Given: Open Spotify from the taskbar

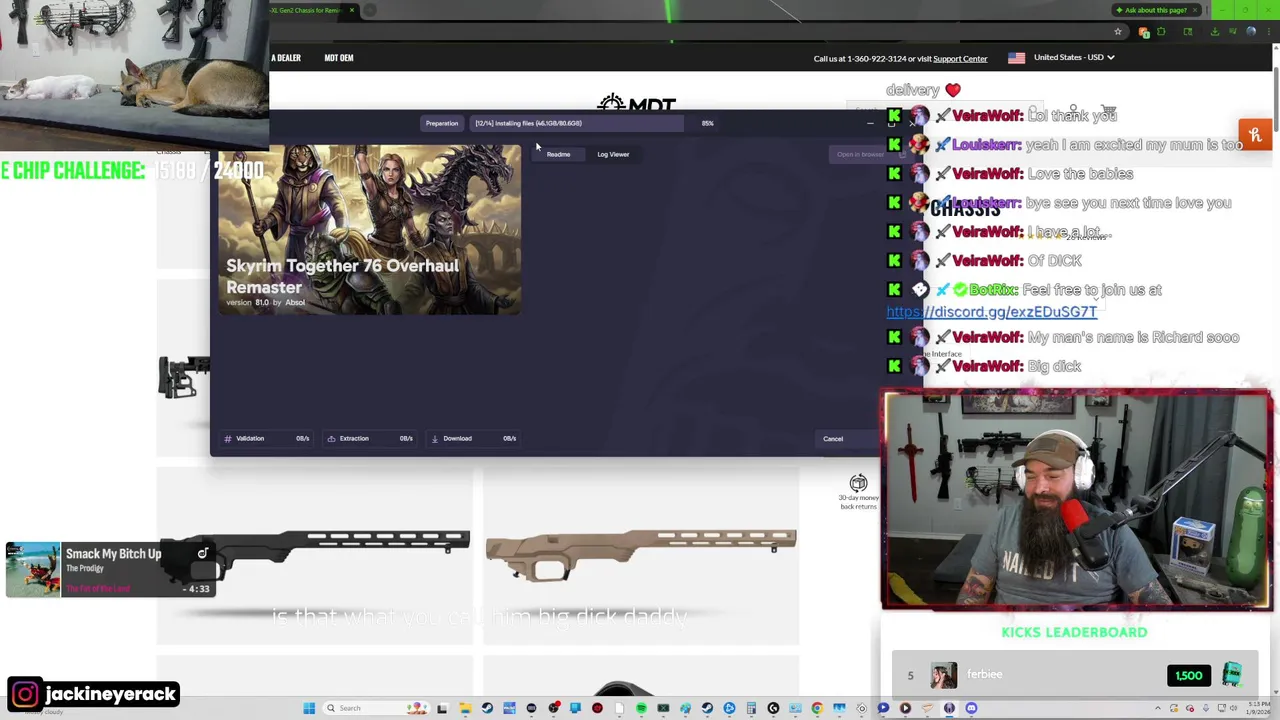Looking at the screenshot, I should pos(641,708).
